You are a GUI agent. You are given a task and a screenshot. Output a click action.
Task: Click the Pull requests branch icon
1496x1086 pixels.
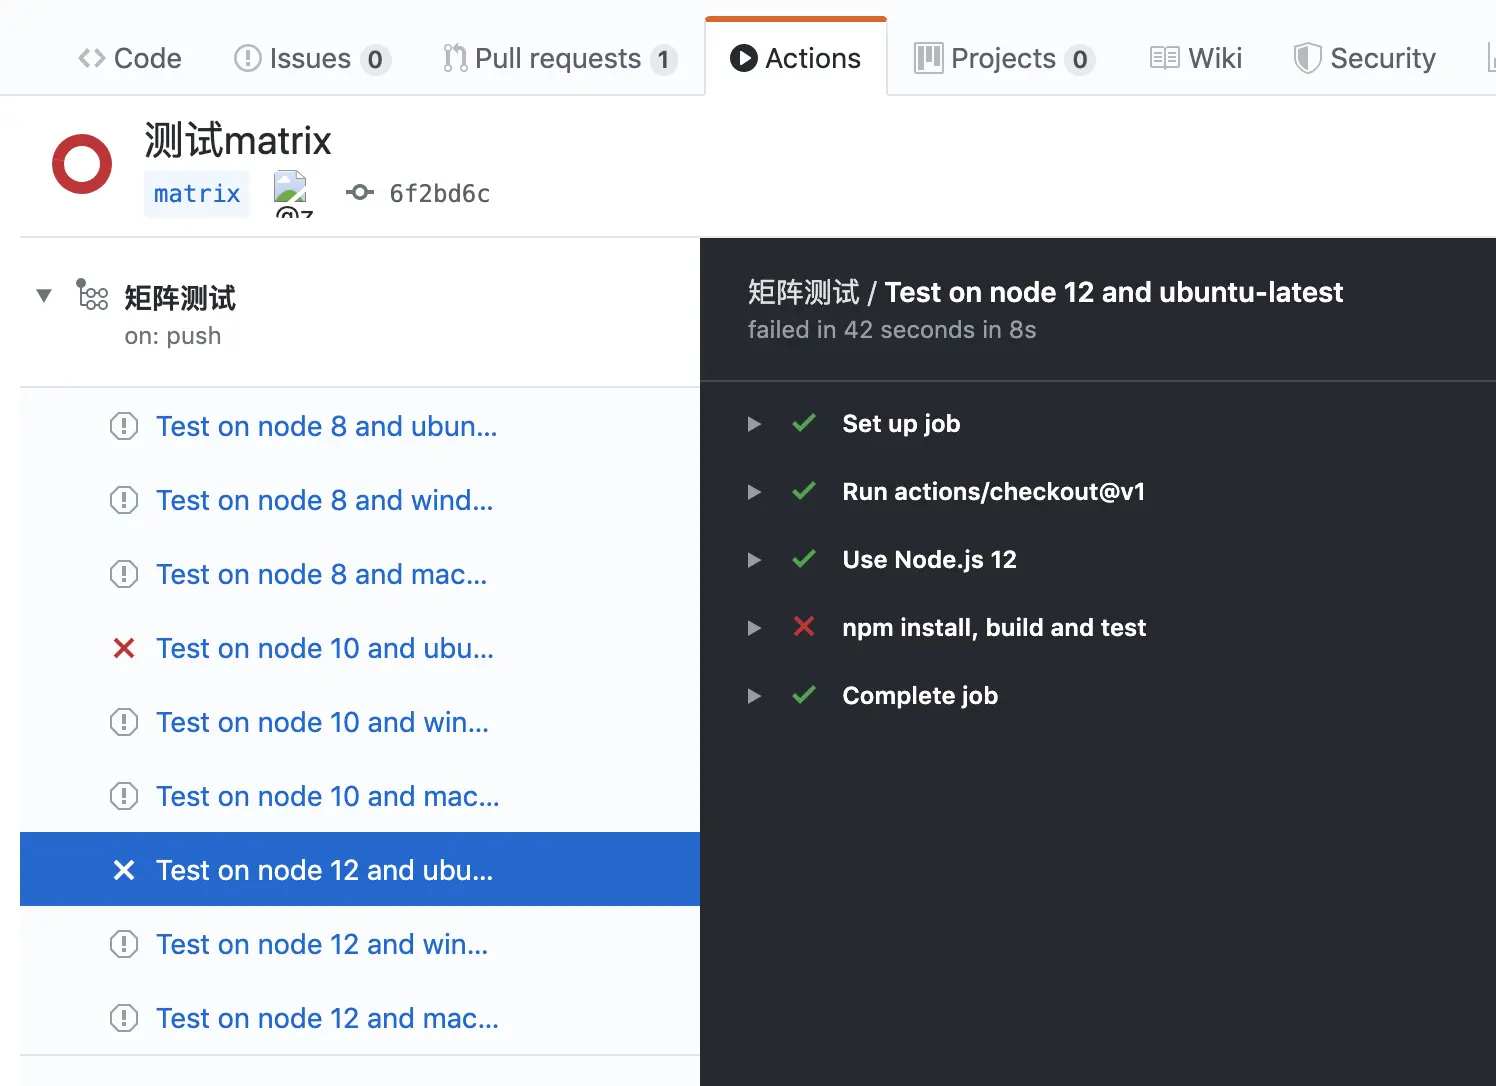[455, 58]
